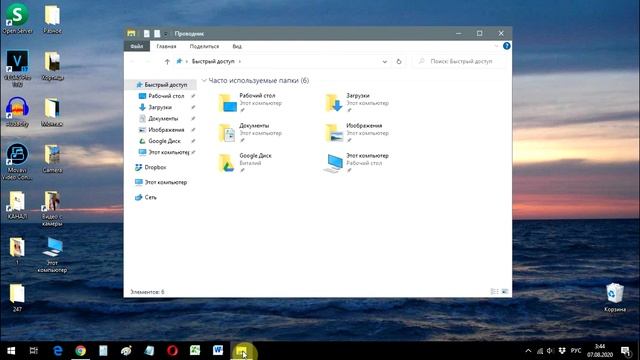
Task: Click the Quick access star icon in address bar
Action: tap(179, 61)
